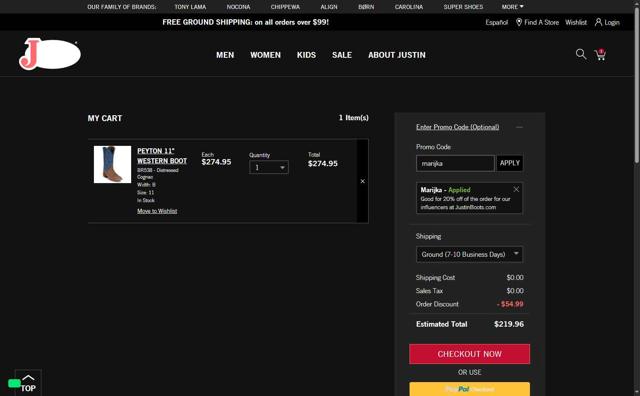Expand the MORE brands dropdown
Image resolution: width=640 pixels, height=396 pixels.
[x=512, y=7]
